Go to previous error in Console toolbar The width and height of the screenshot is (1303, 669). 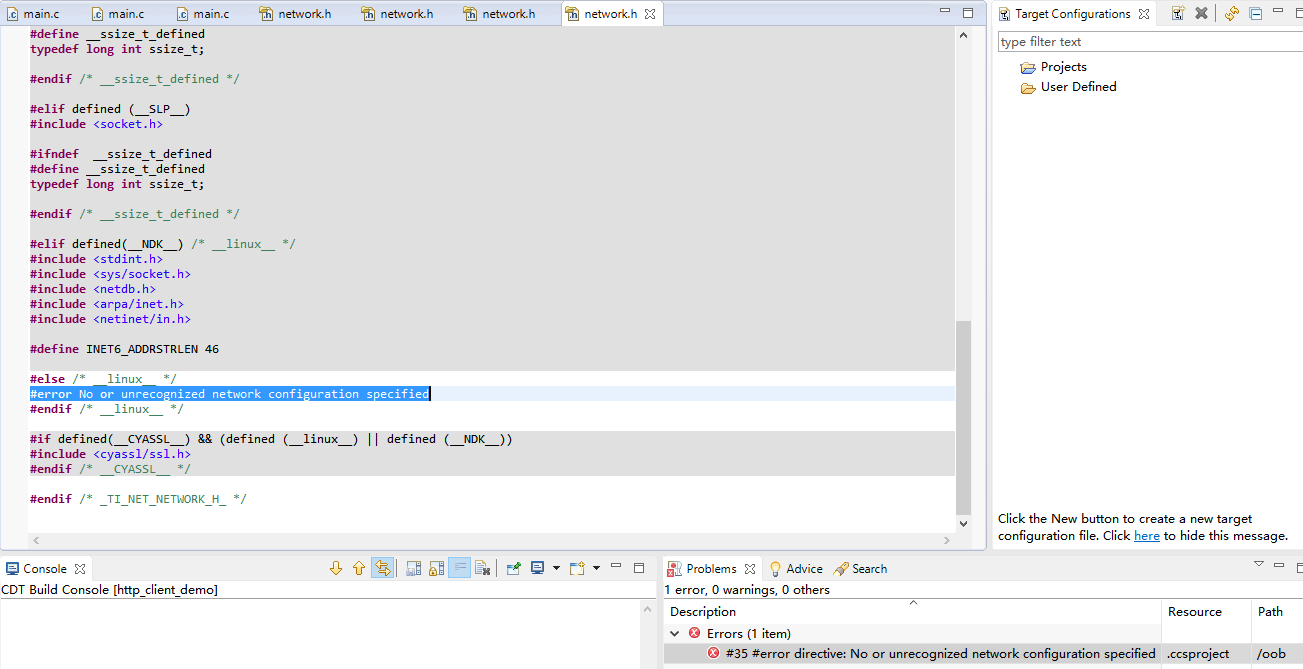(359, 568)
